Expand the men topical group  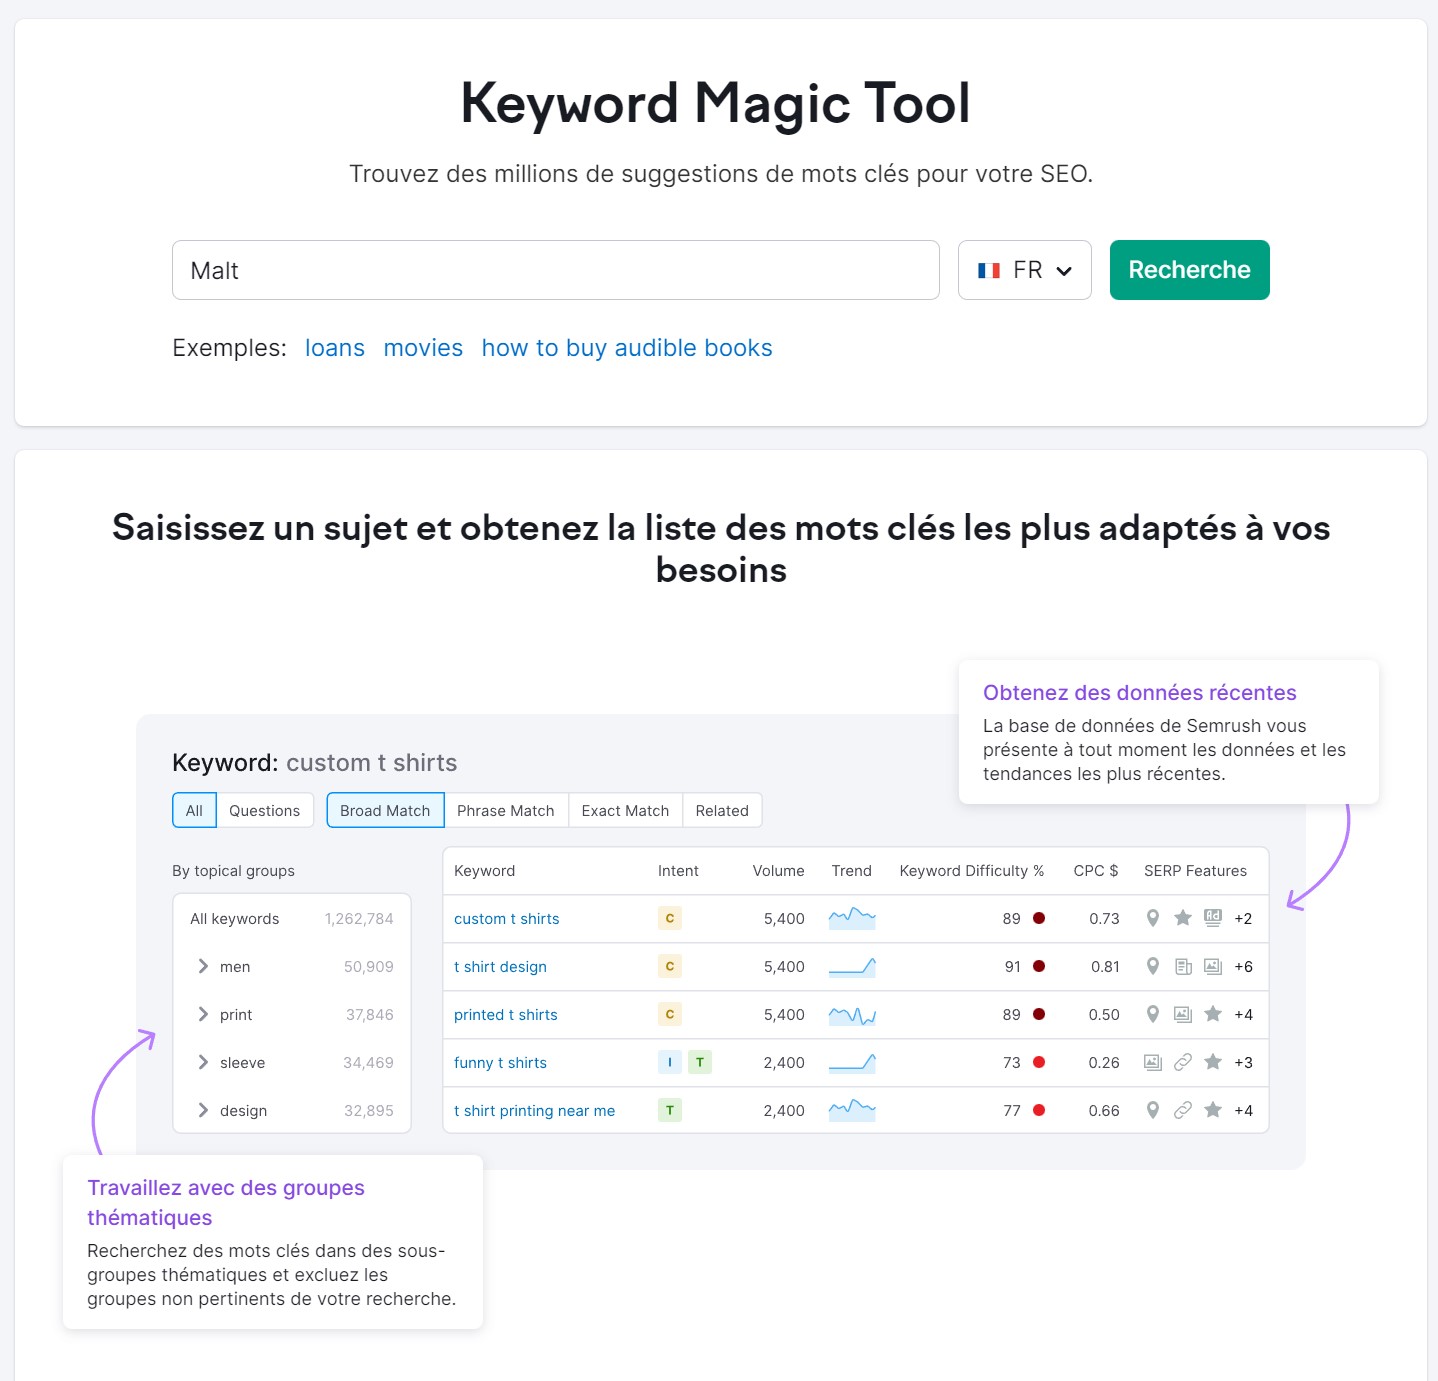point(203,966)
